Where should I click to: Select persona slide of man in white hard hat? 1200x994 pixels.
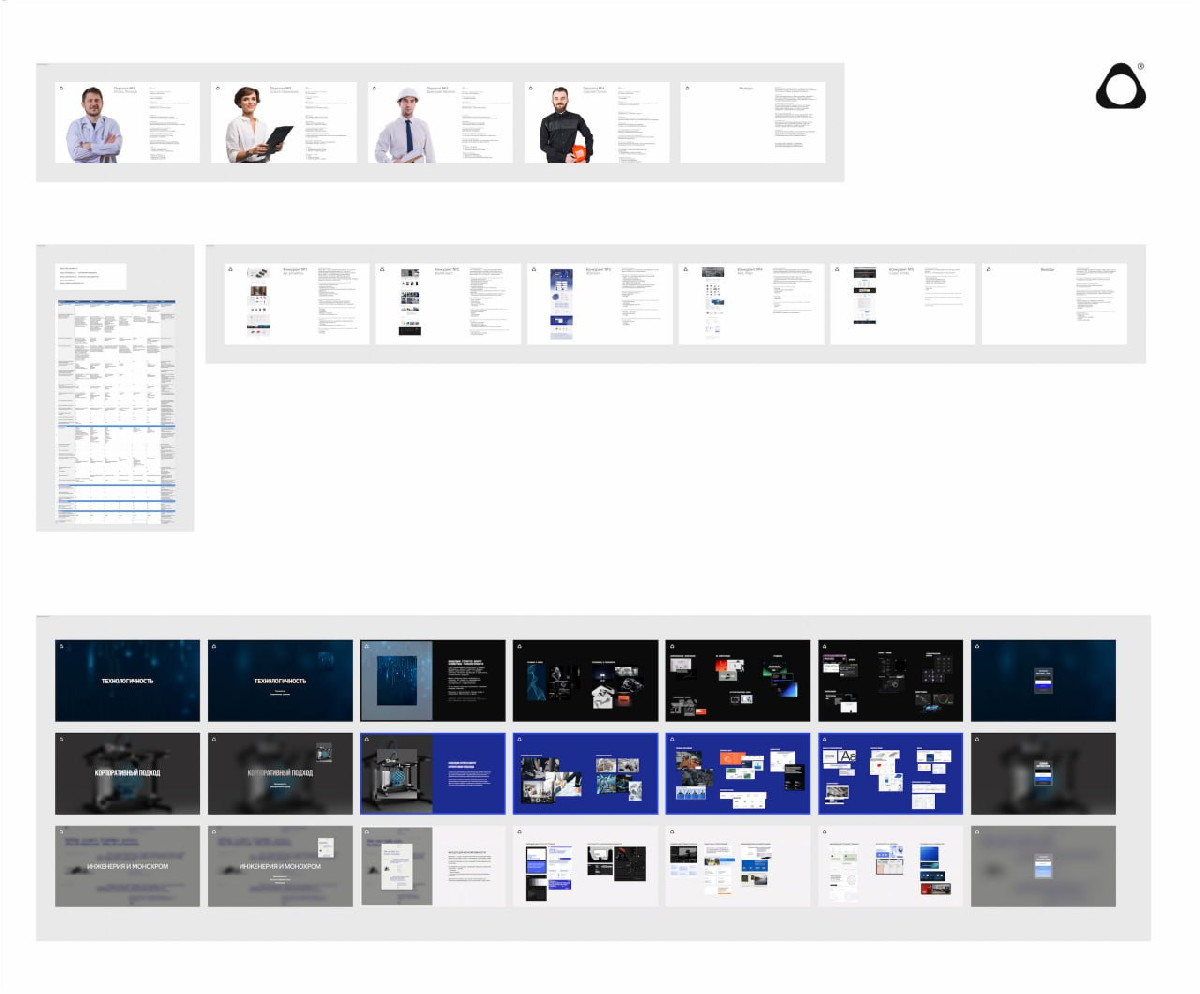tap(440, 122)
